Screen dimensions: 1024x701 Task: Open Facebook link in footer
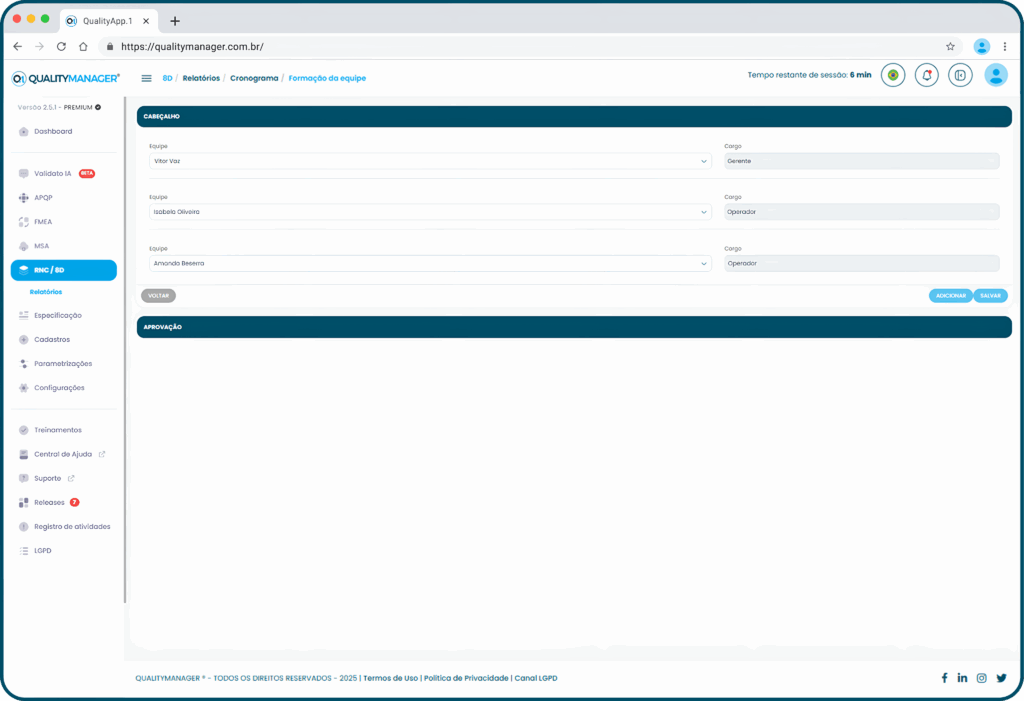point(944,678)
